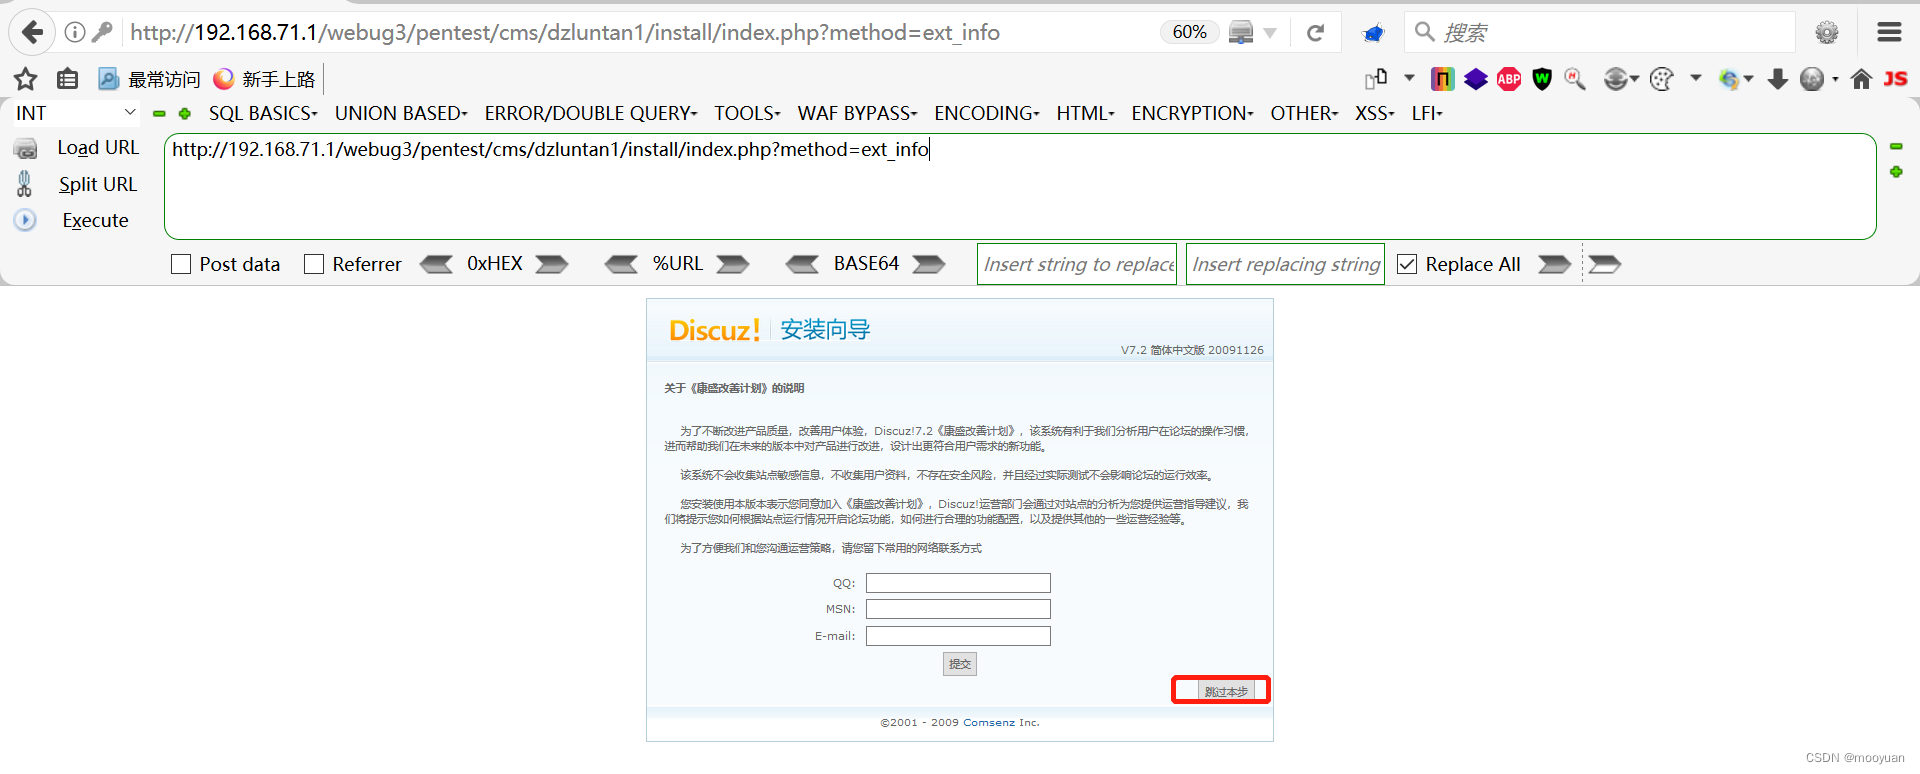Click the right arrow after 0xHEX
1920x774 pixels.
pyautogui.click(x=552, y=264)
